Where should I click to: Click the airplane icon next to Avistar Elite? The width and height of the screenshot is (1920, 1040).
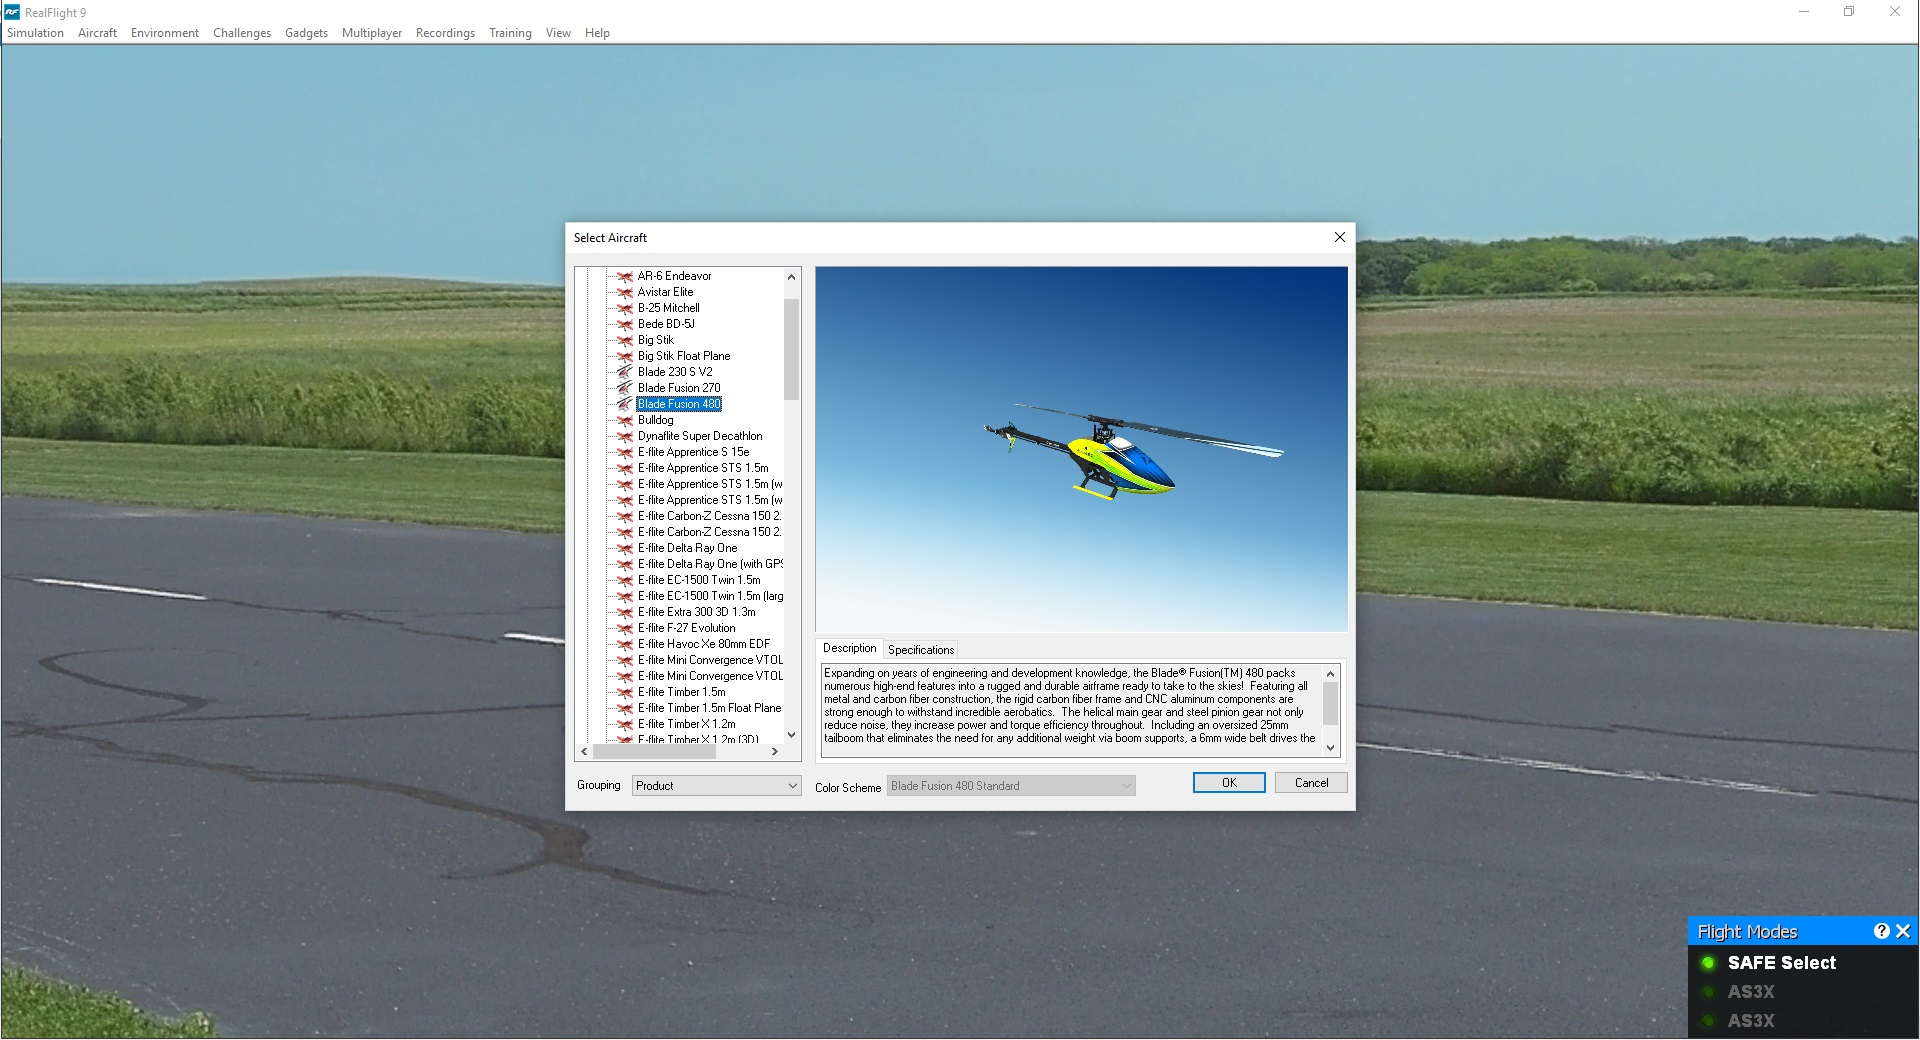coord(625,292)
